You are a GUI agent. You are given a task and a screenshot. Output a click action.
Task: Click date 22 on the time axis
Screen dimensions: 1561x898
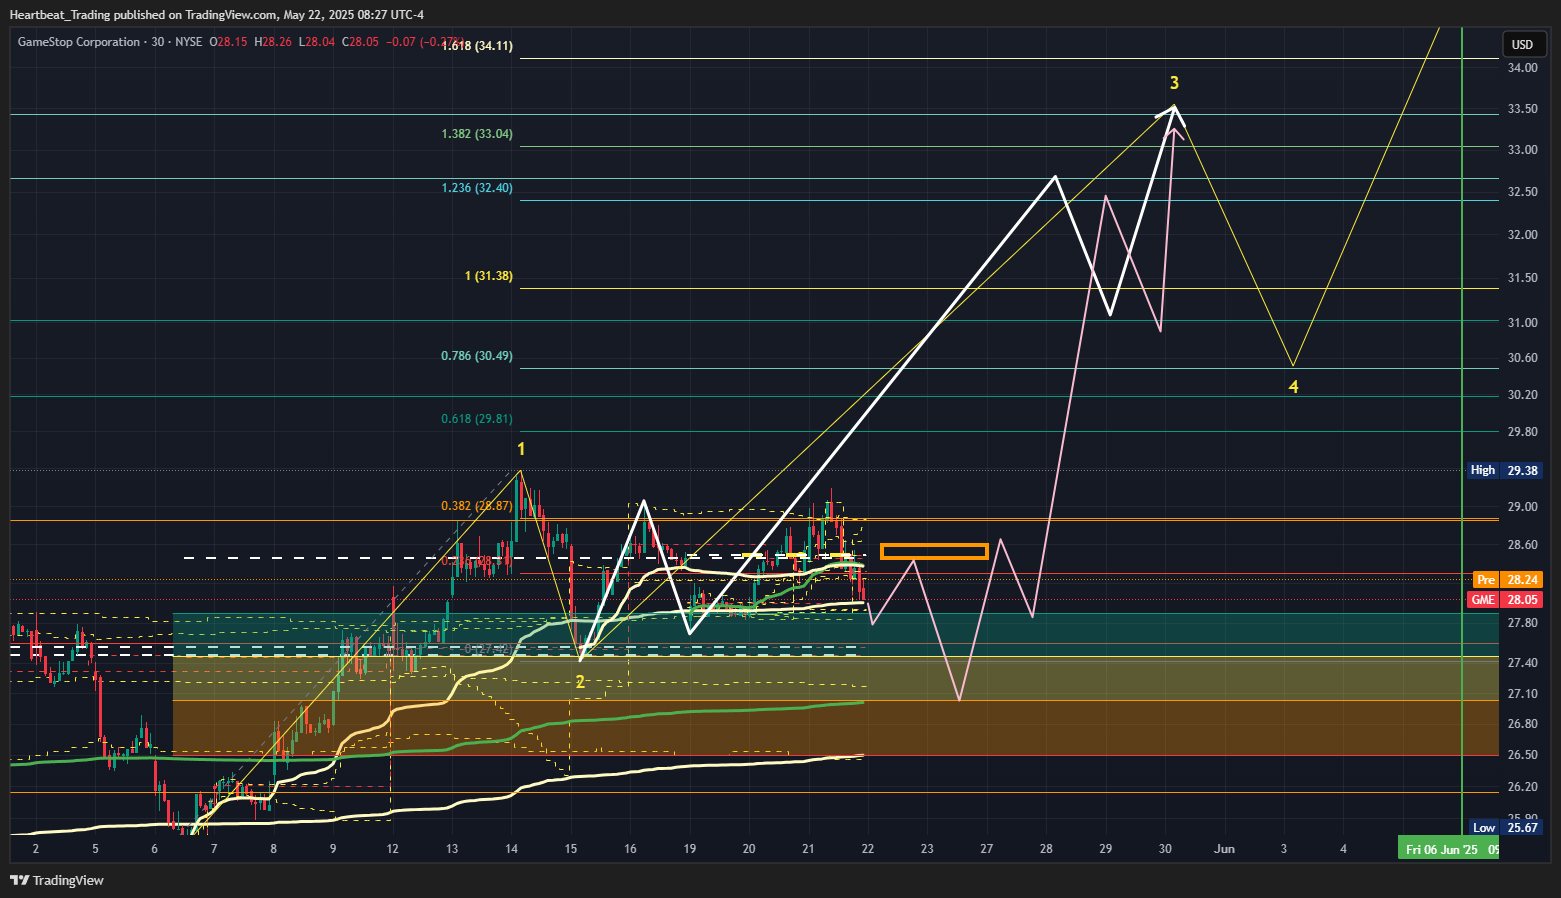(868, 849)
